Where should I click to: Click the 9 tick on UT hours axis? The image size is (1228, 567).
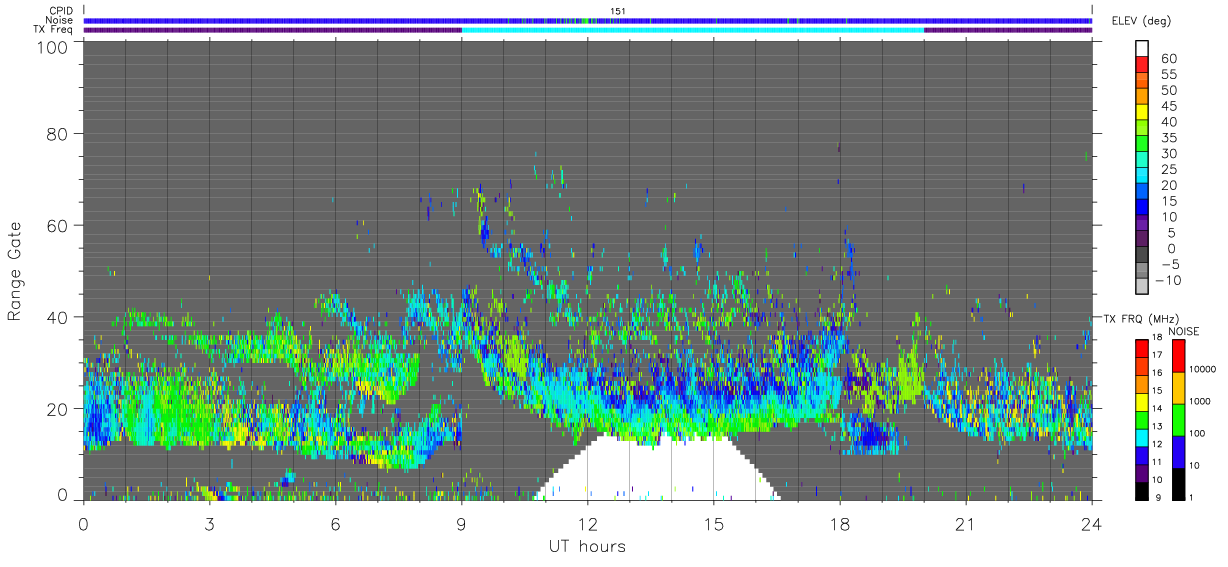(462, 524)
